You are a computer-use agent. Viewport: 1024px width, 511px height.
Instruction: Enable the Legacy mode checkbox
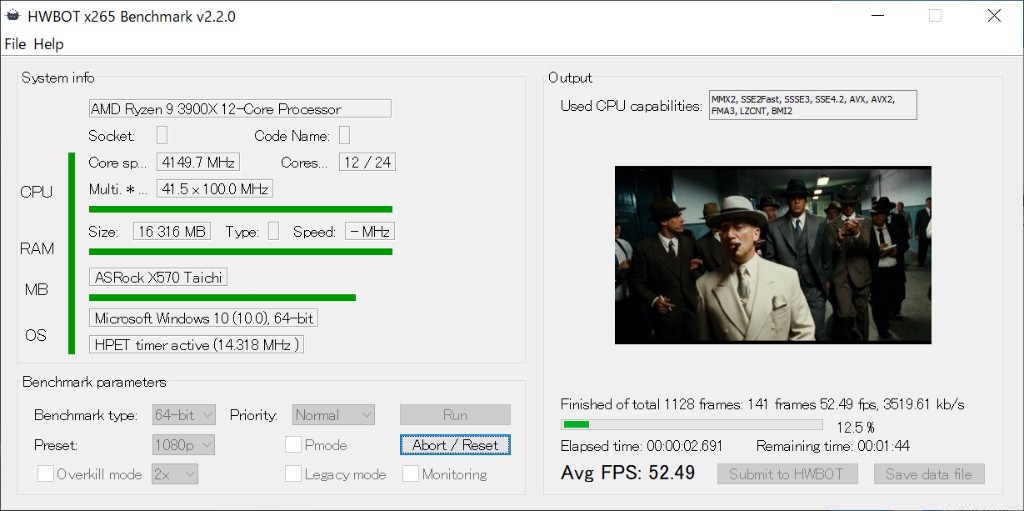point(293,474)
